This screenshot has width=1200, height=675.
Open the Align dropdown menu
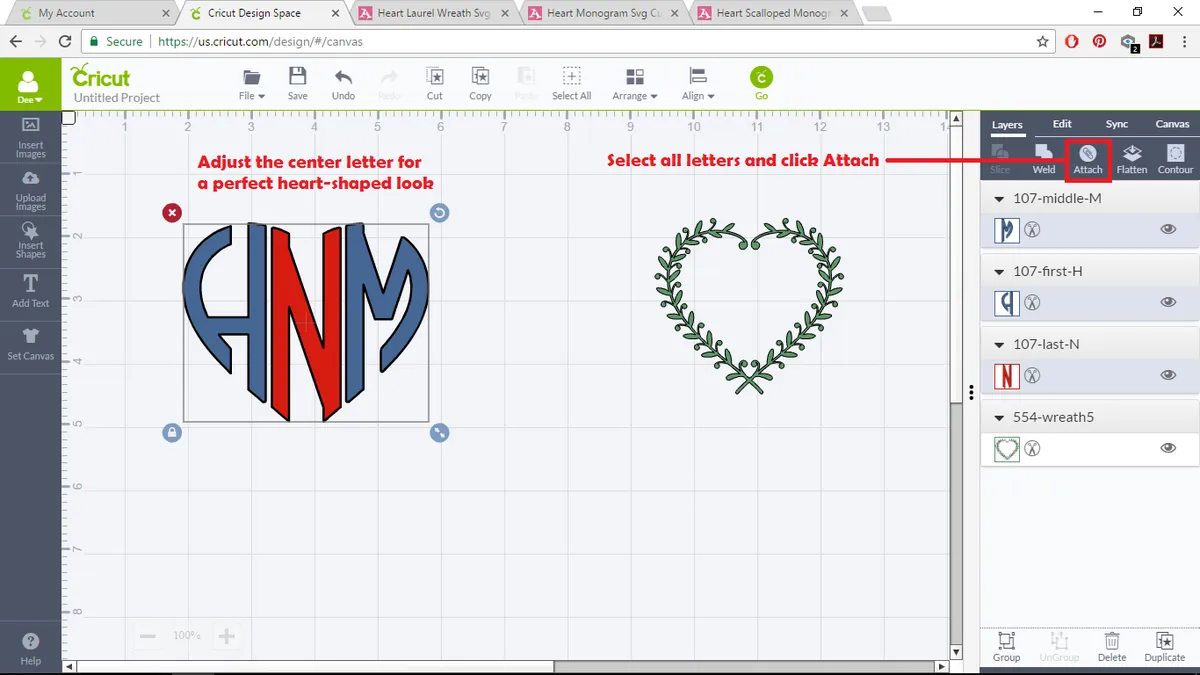(698, 84)
